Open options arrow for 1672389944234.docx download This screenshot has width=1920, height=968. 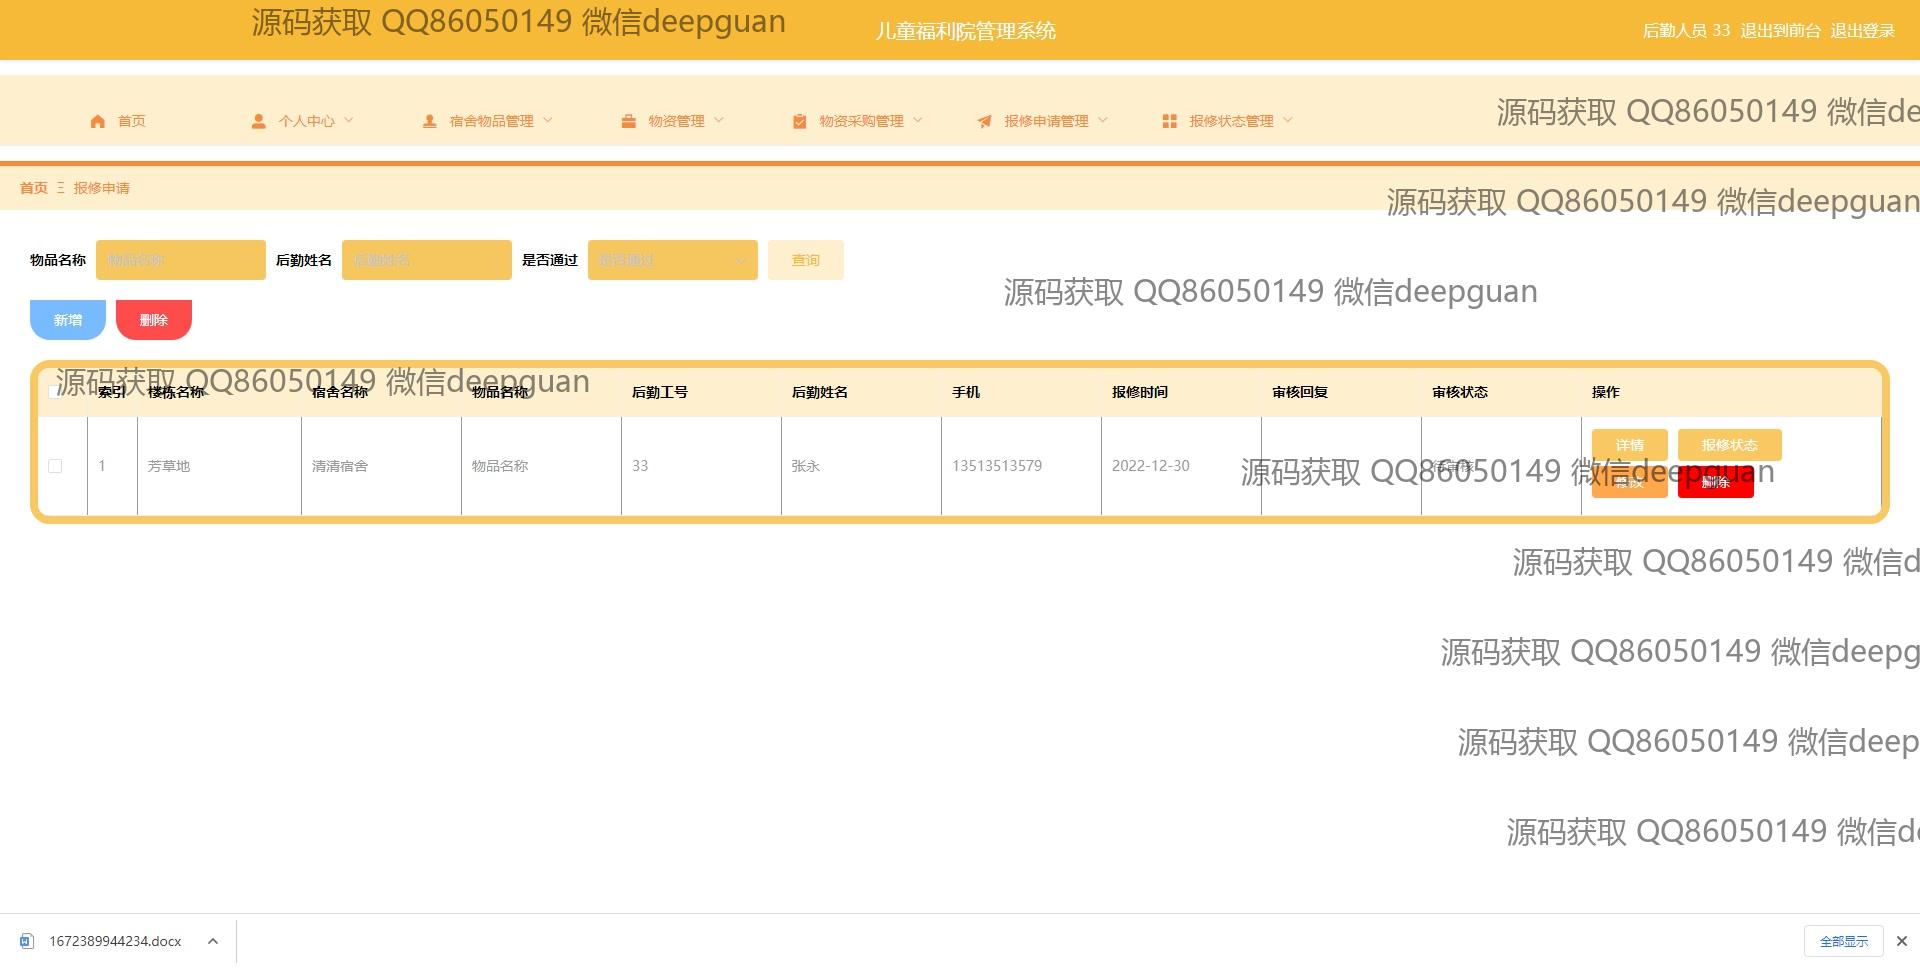pyautogui.click(x=213, y=941)
